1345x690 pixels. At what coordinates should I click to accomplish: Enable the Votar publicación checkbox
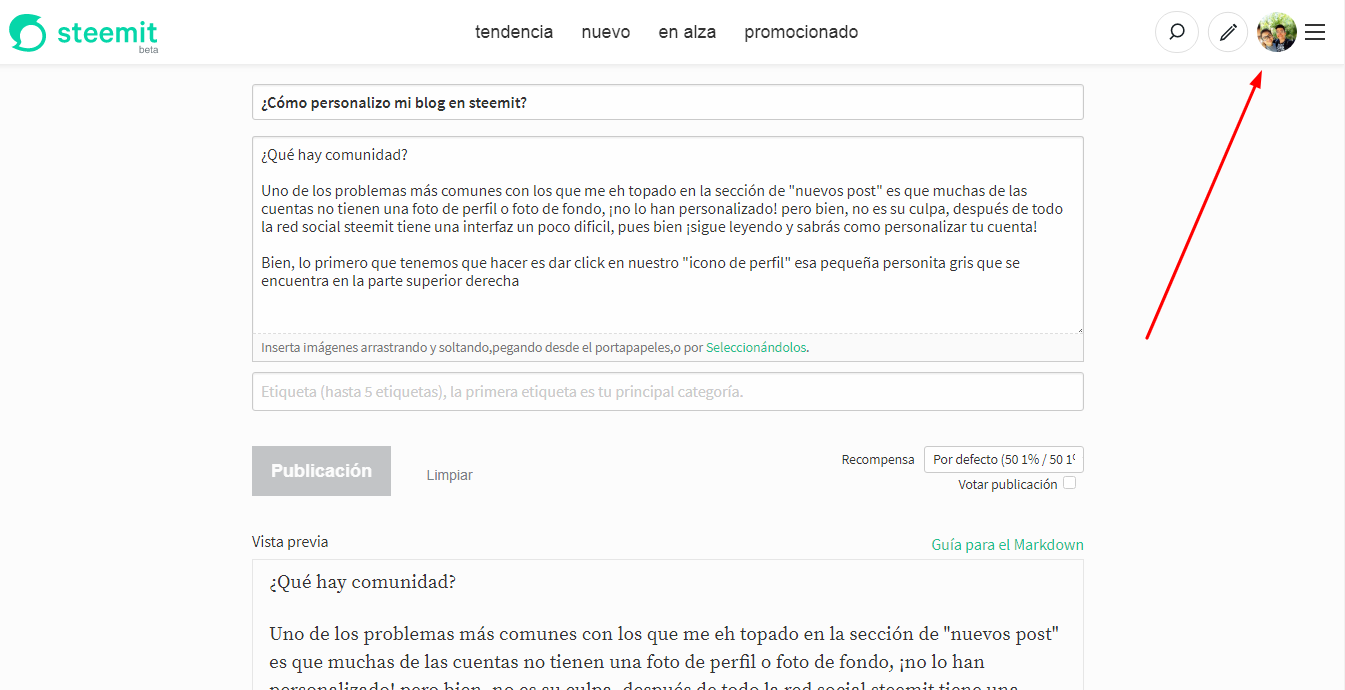1069,483
